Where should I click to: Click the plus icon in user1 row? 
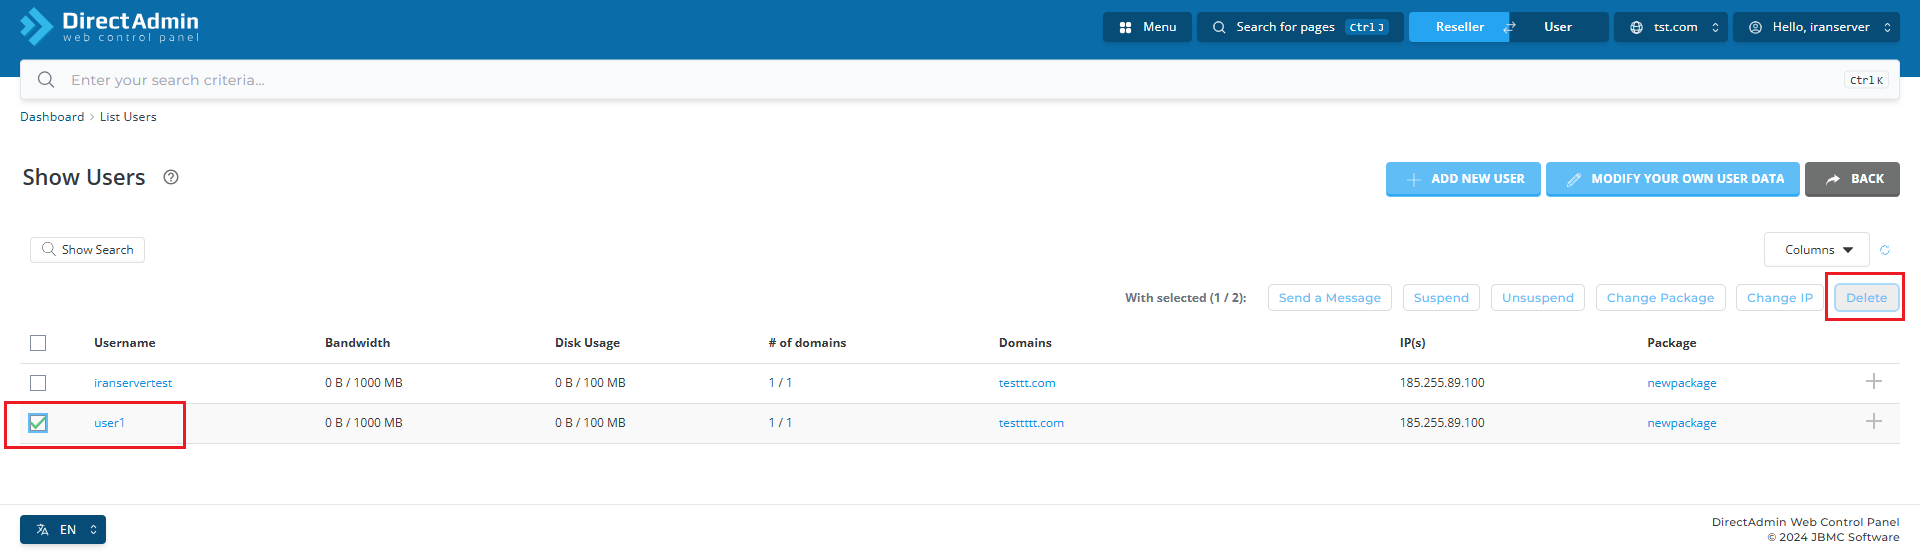1873,422
